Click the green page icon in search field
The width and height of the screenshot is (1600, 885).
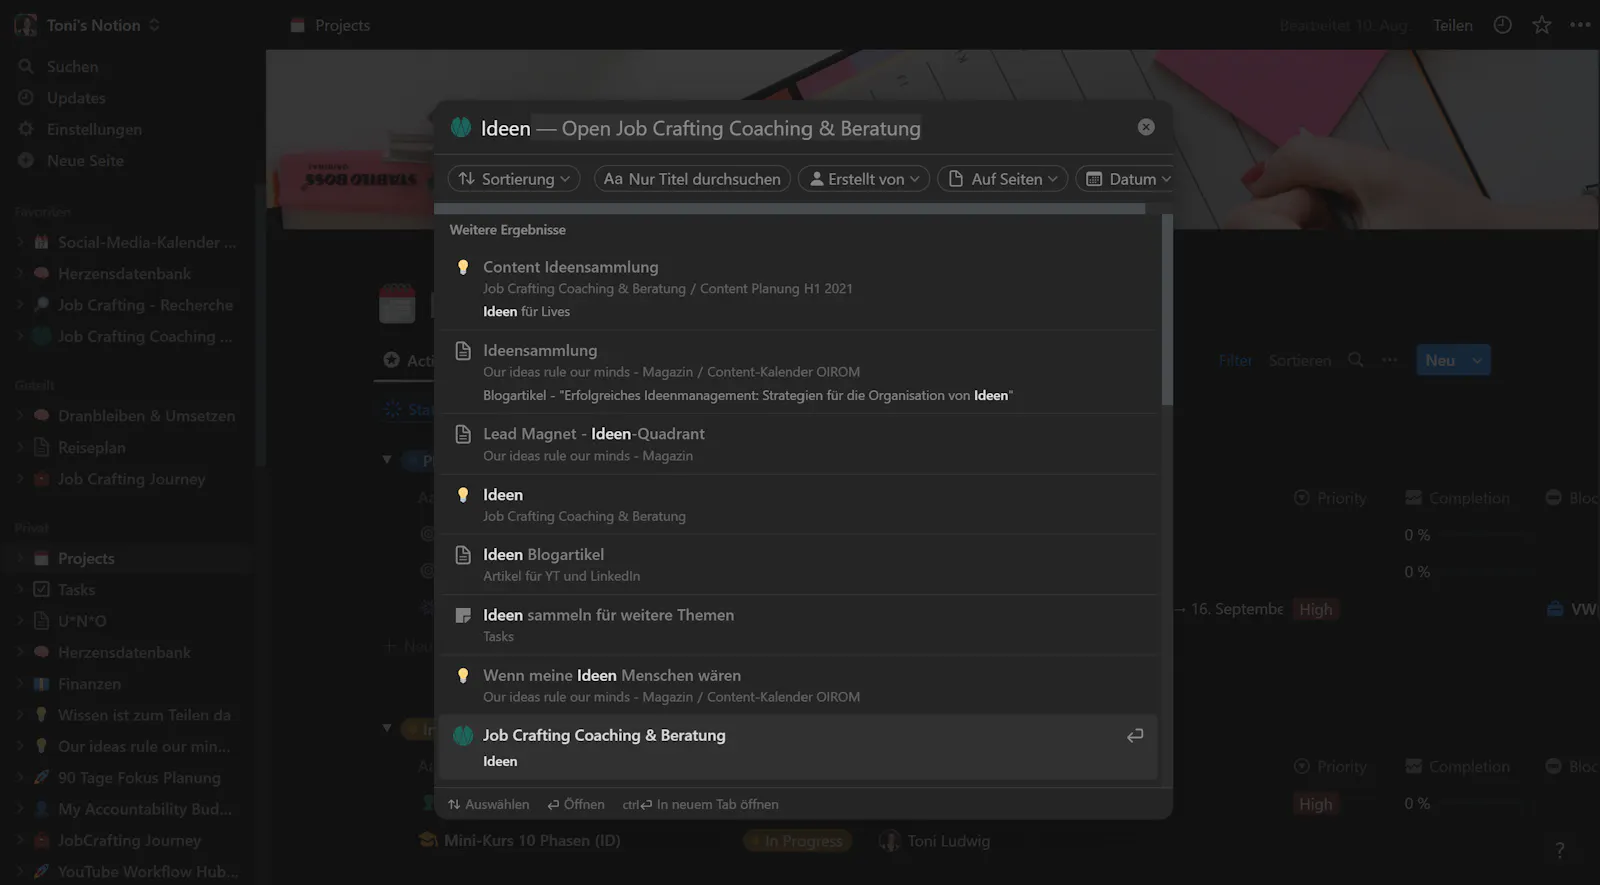click(x=461, y=127)
